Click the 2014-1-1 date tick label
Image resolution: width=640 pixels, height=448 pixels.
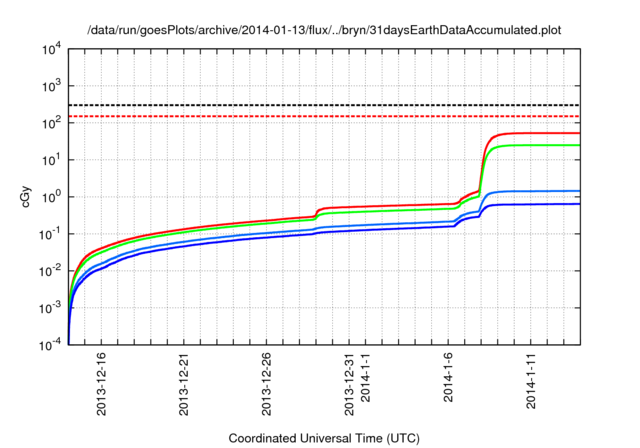[x=365, y=377]
